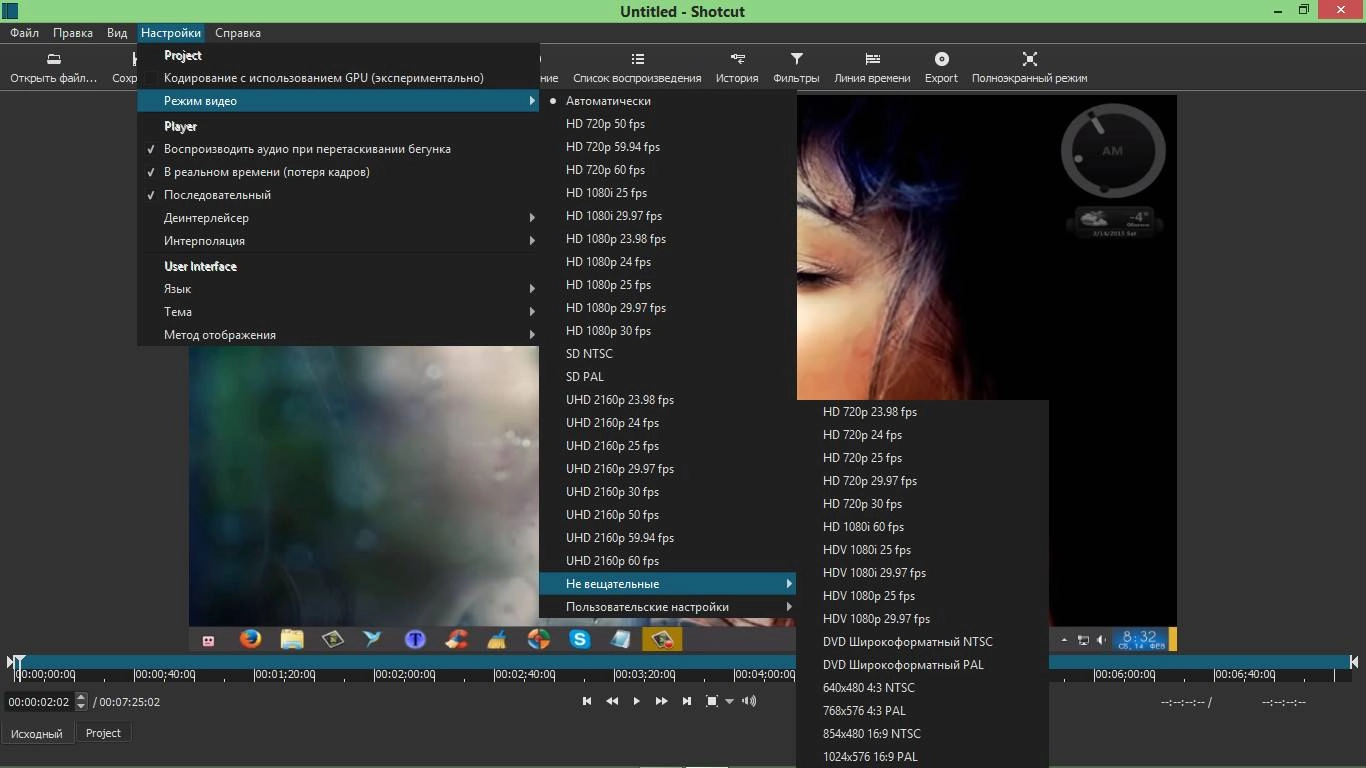Click the fast forward playback button
1366x768 pixels.
[661, 701]
